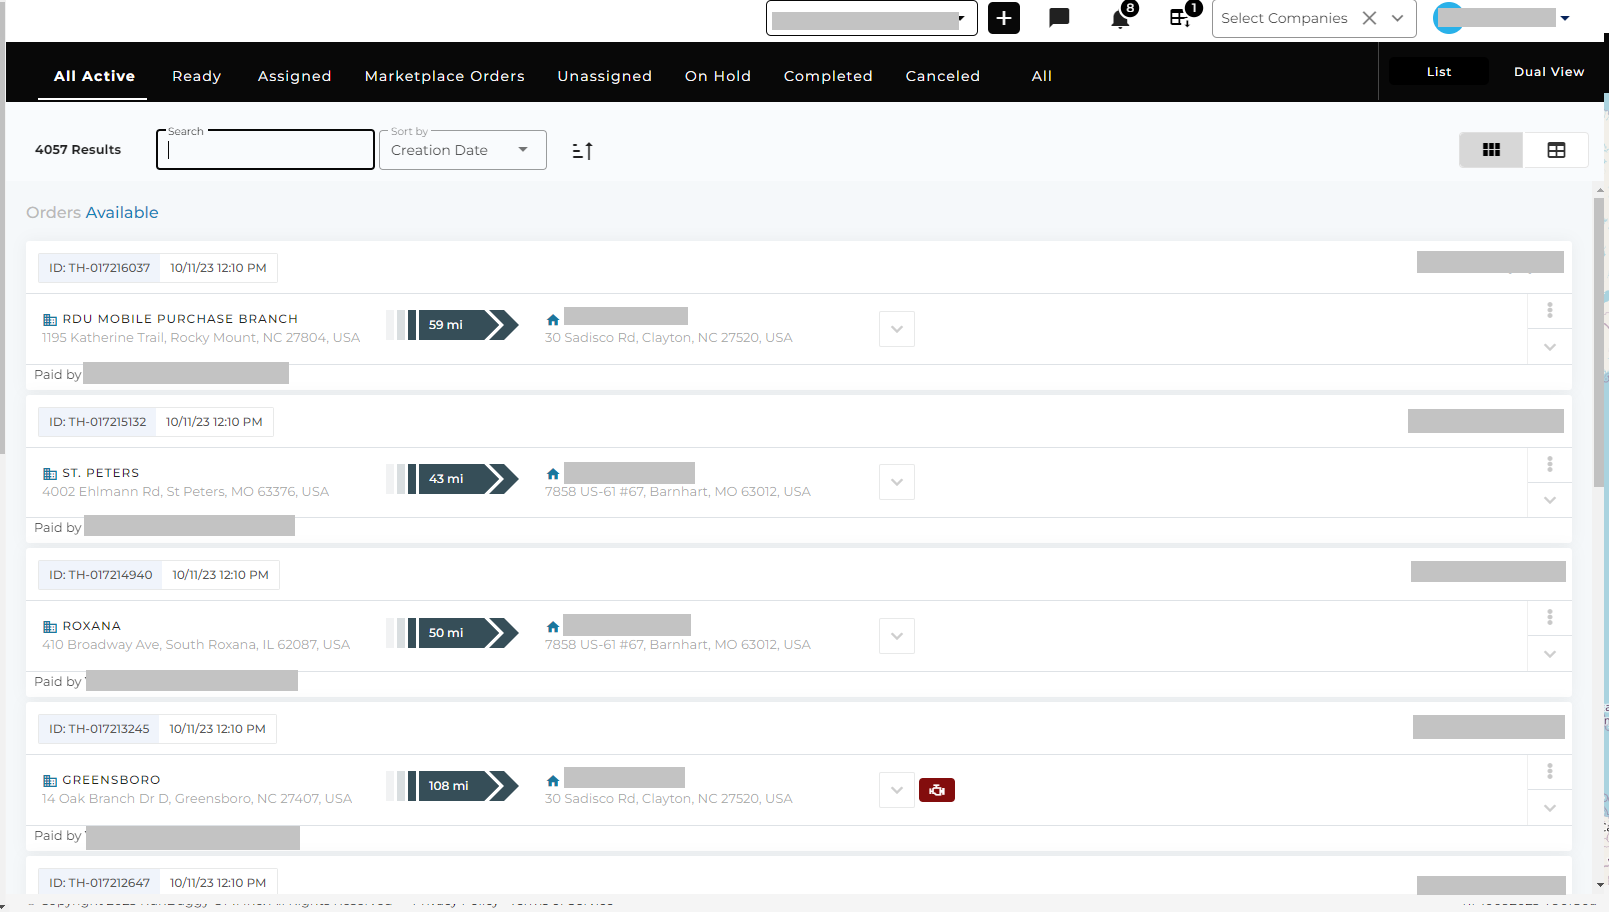
Task: Select the Dual View button
Action: tap(1549, 72)
